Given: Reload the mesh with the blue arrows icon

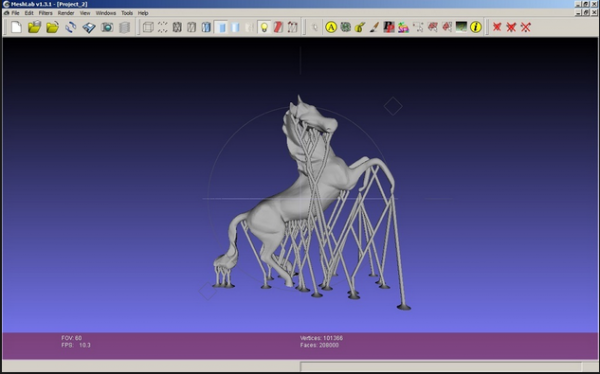Looking at the screenshot, I should 70,27.
